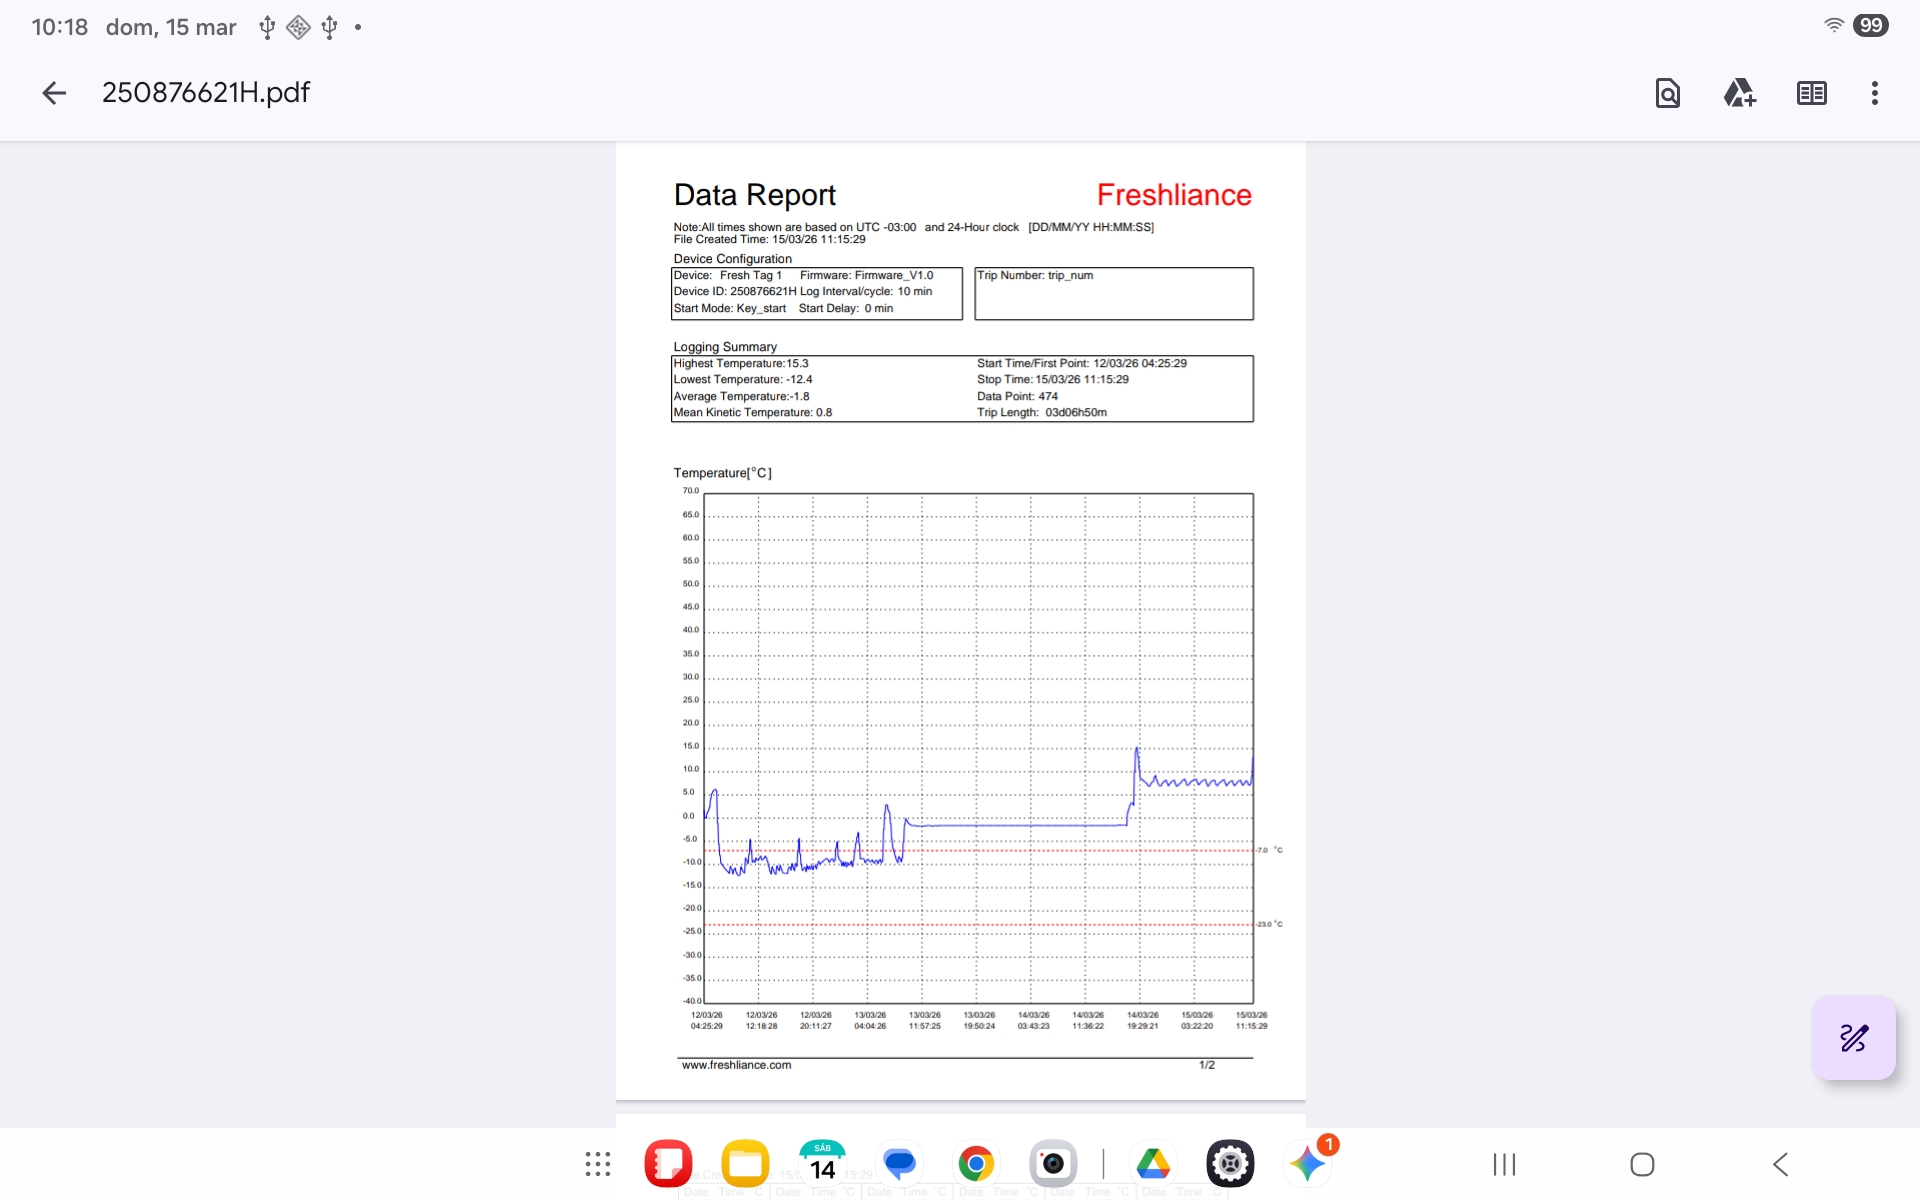Launch the red notes app in taskbar

click(x=668, y=1164)
